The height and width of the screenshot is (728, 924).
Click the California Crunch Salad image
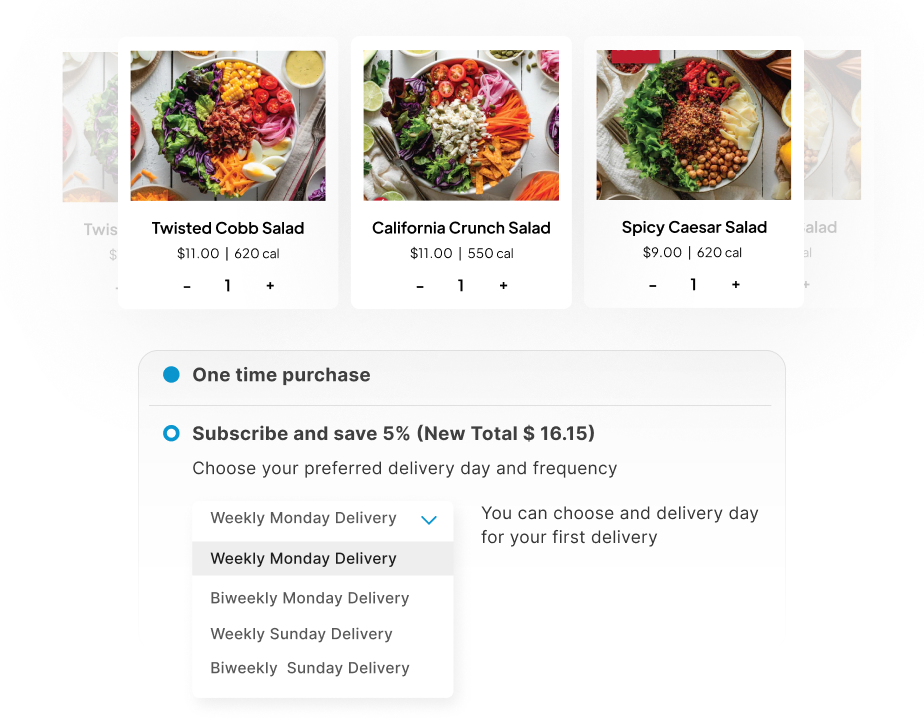461,126
